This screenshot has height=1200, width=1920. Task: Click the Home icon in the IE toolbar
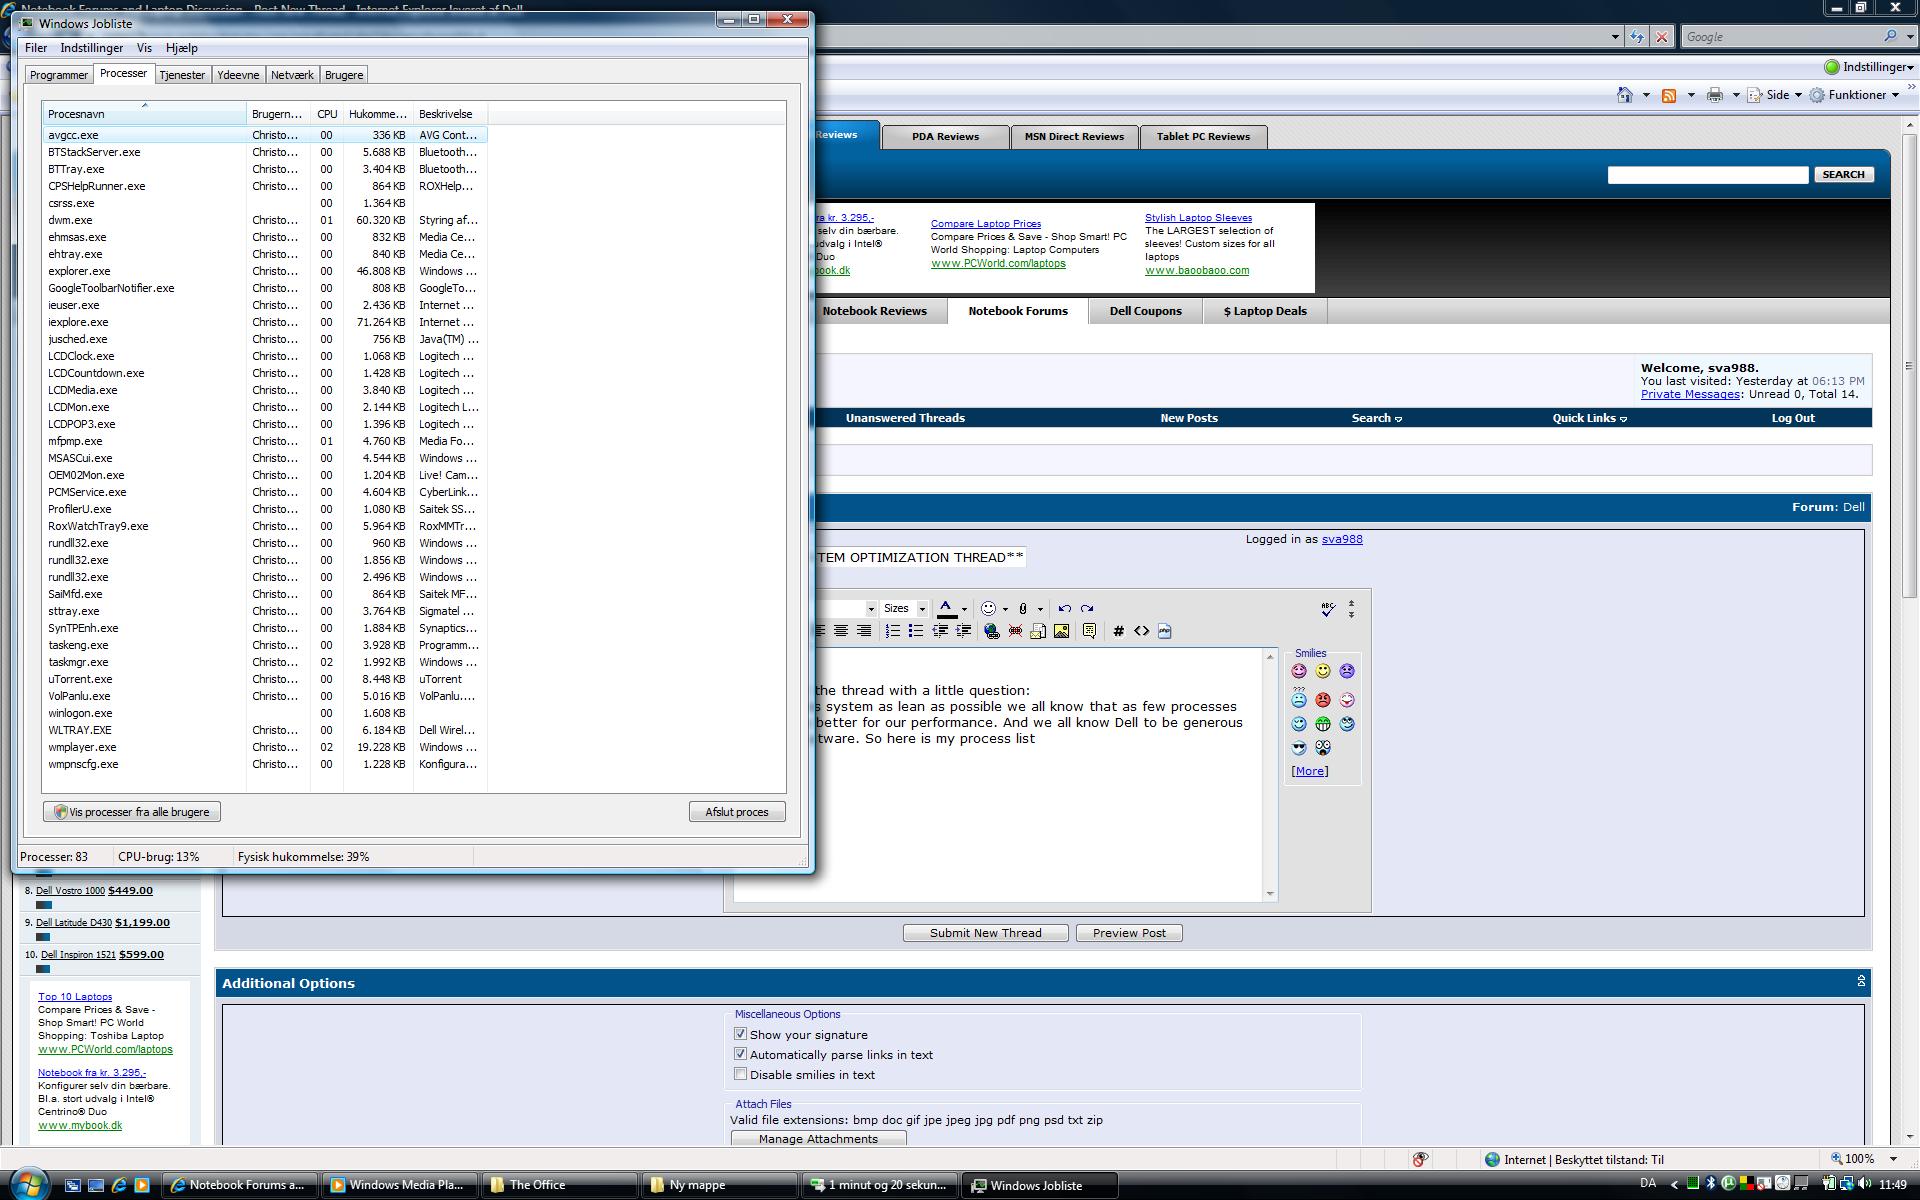click(1625, 95)
